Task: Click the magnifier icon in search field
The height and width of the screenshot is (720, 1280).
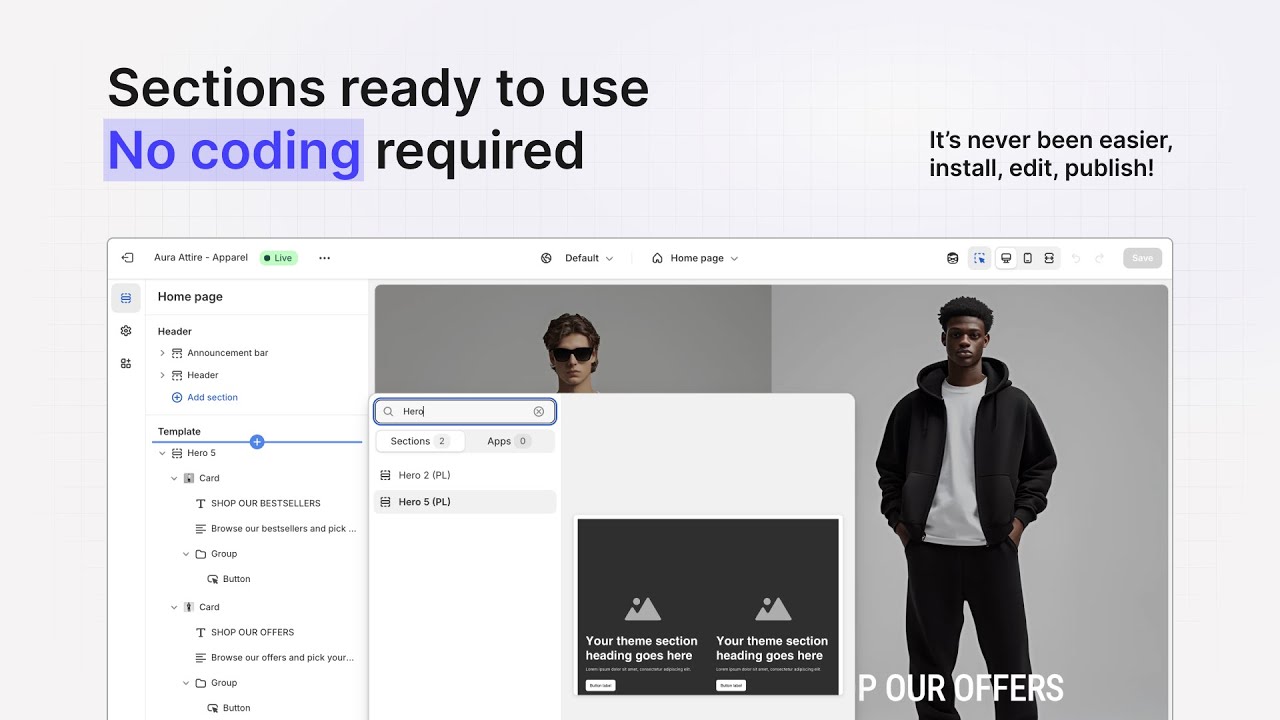Action: [389, 411]
